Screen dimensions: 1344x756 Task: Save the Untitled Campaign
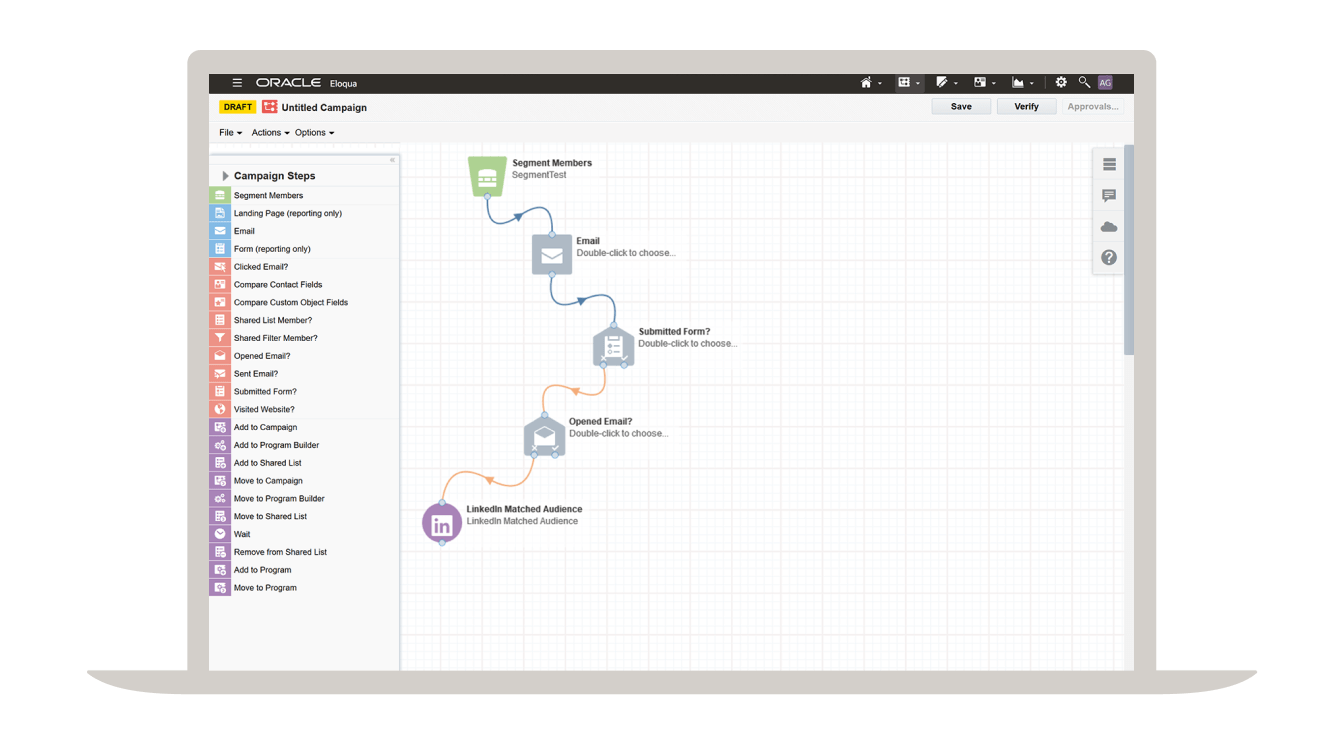tap(960, 106)
